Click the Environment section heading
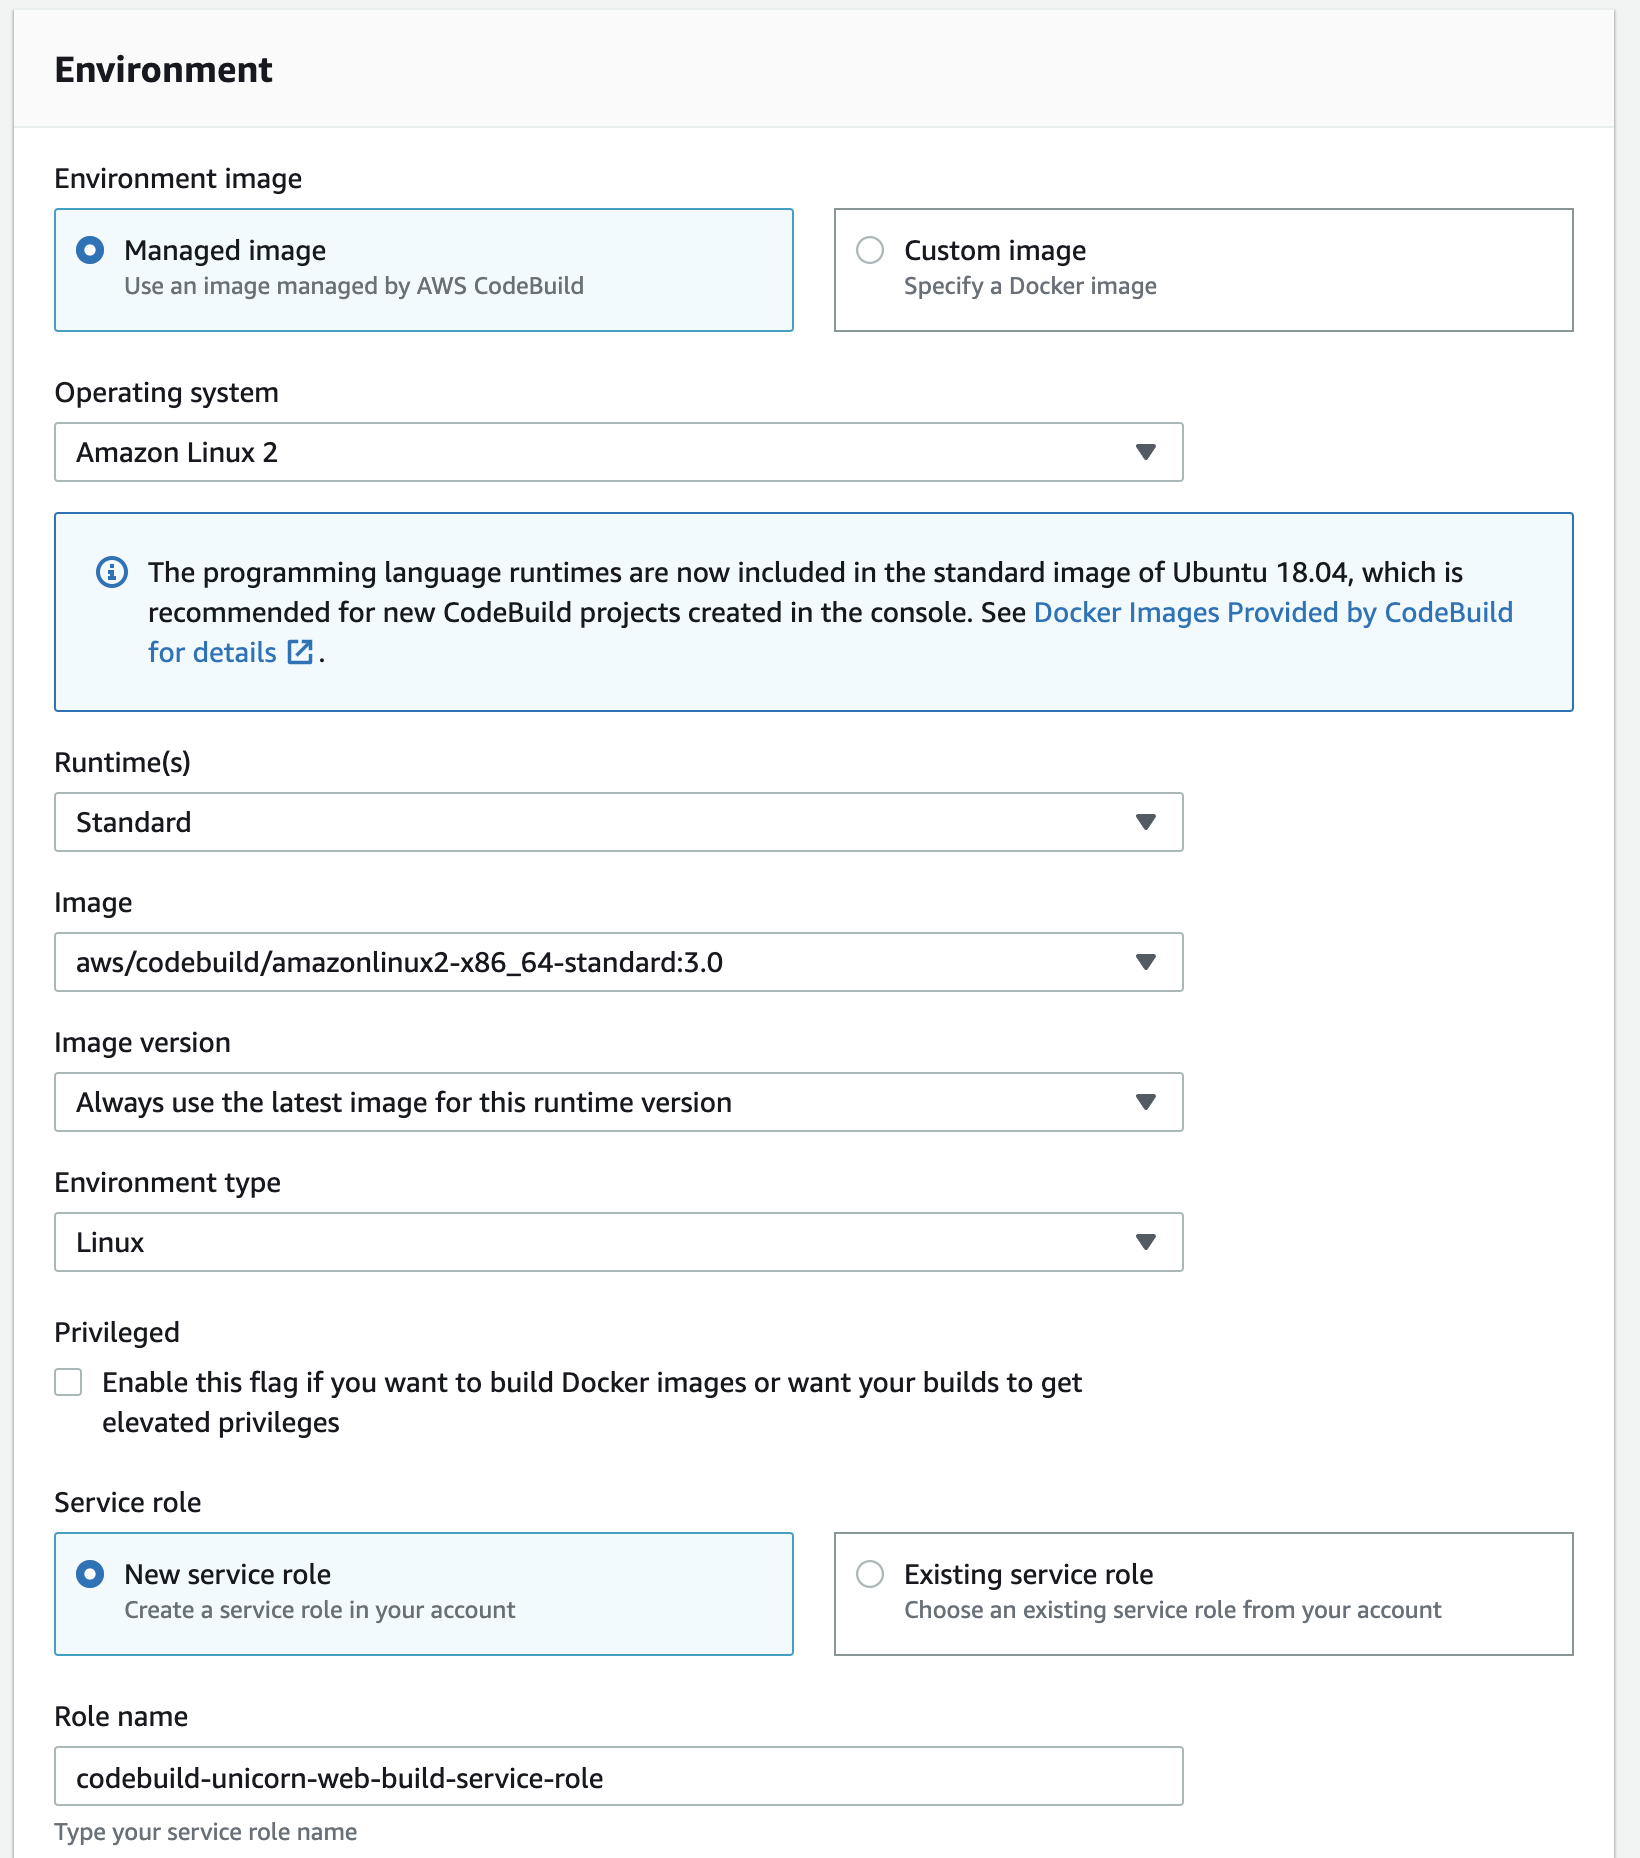 (163, 69)
